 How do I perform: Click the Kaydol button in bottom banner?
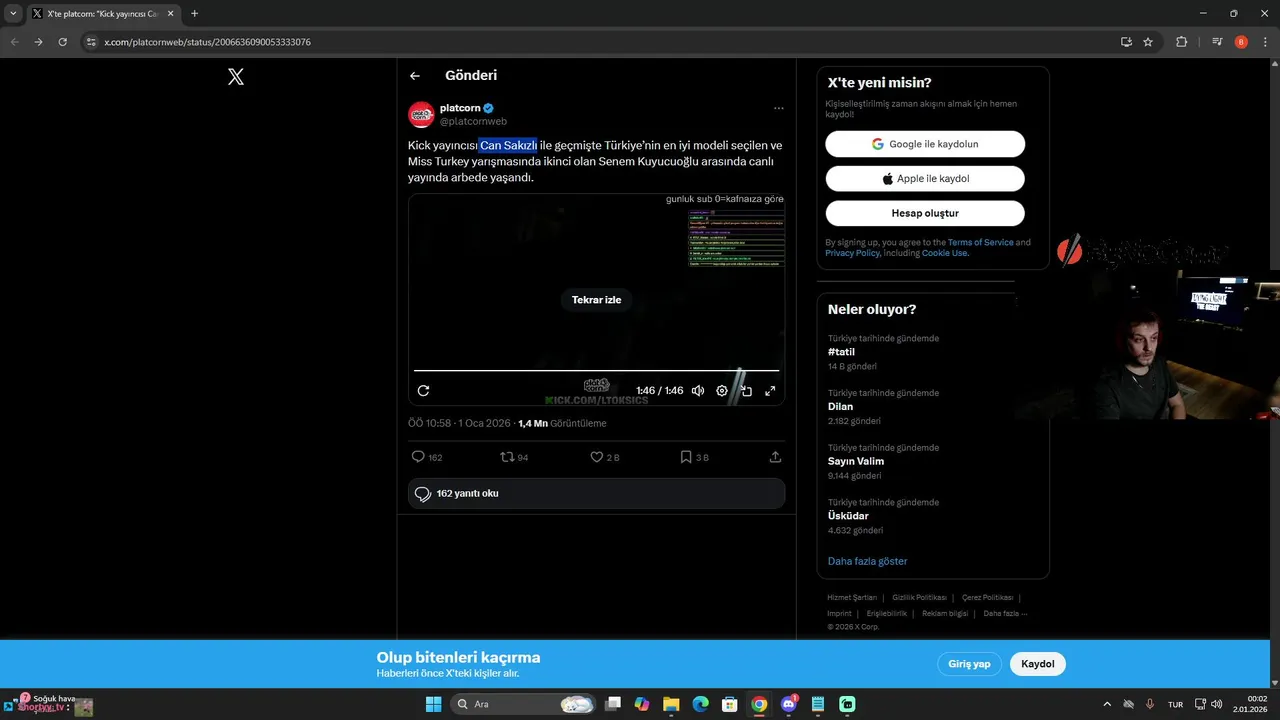(x=1038, y=664)
